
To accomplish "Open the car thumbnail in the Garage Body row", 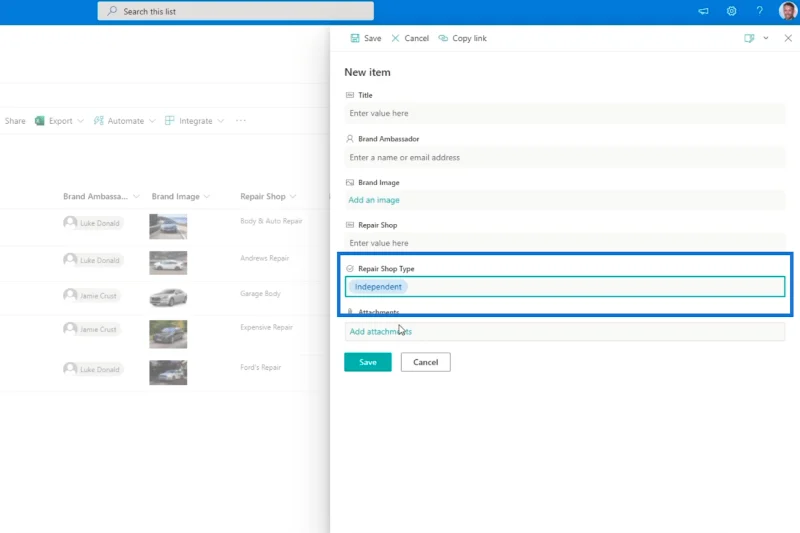I will pyautogui.click(x=168, y=297).
